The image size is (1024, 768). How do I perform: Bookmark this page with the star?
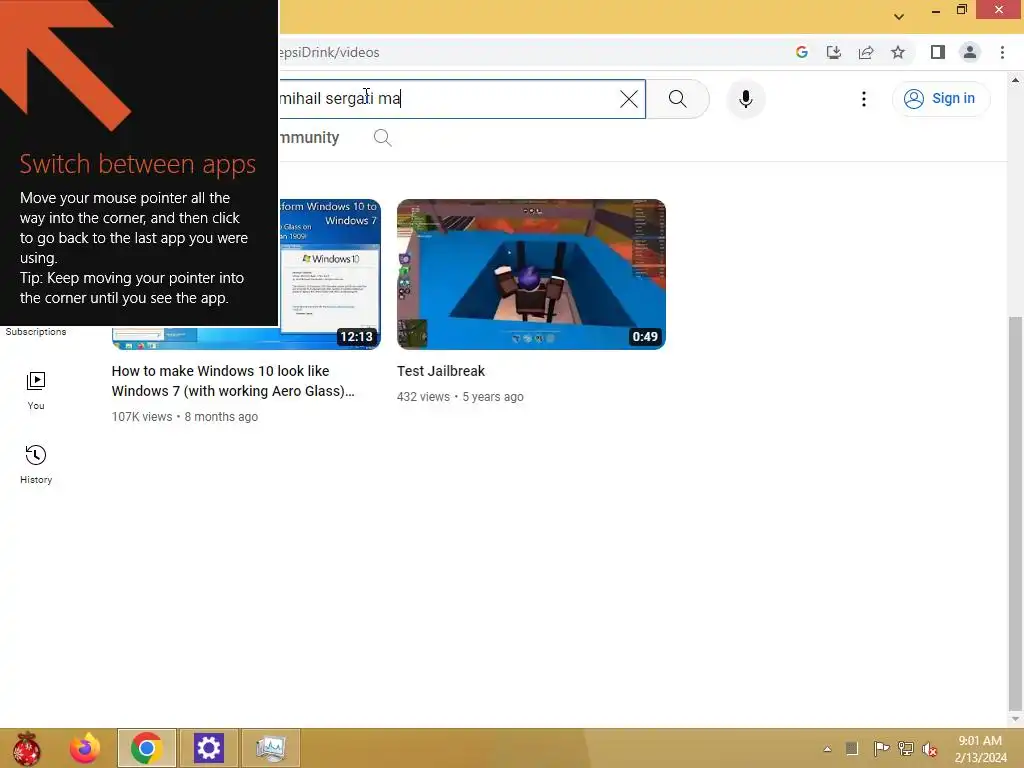[x=898, y=52]
